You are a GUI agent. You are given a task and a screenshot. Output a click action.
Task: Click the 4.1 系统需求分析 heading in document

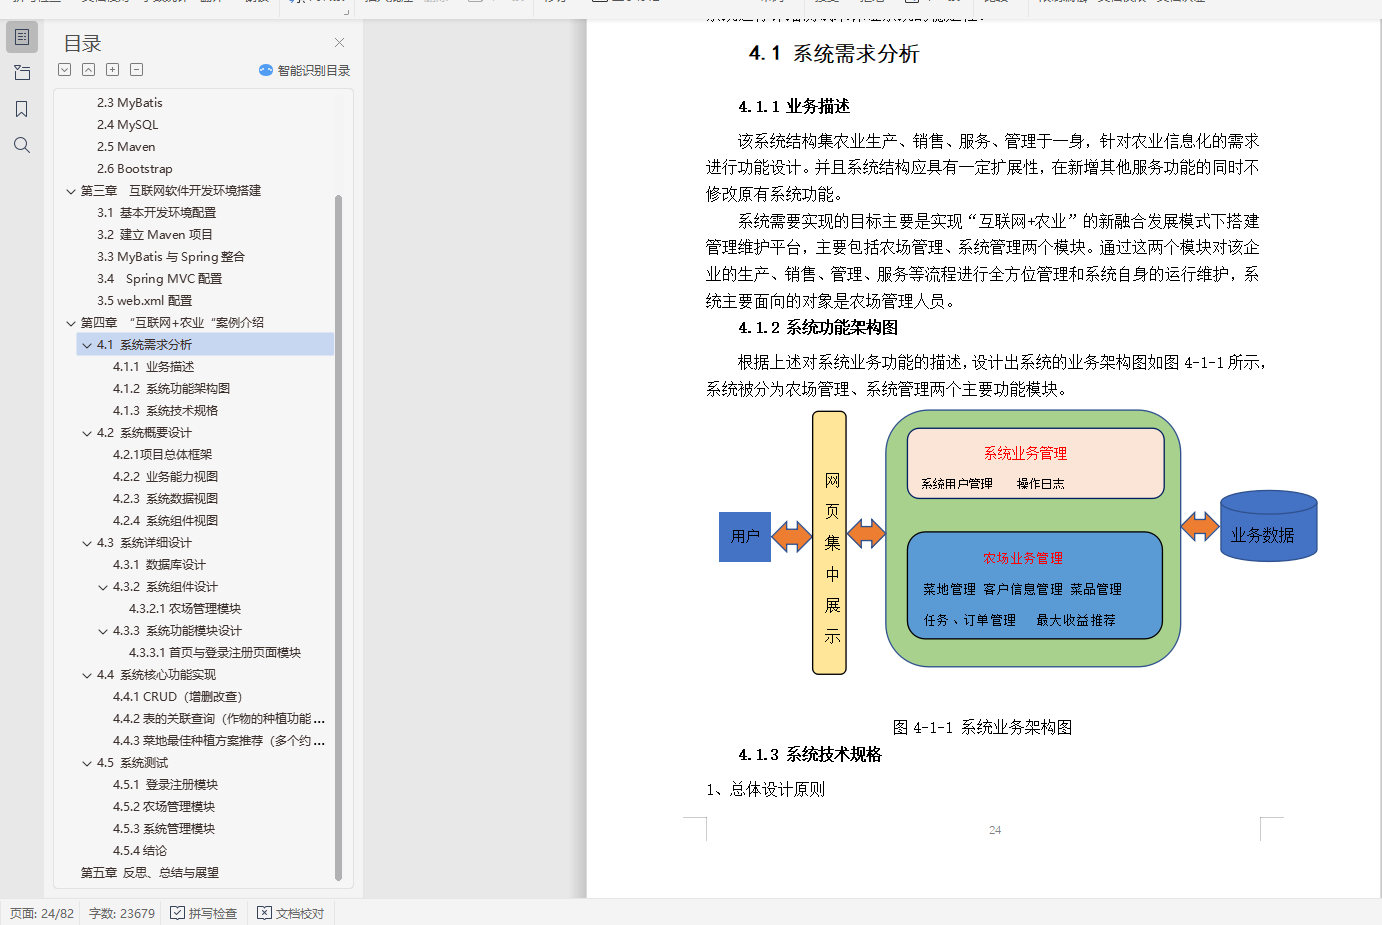pyautogui.click(x=834, y=54)
